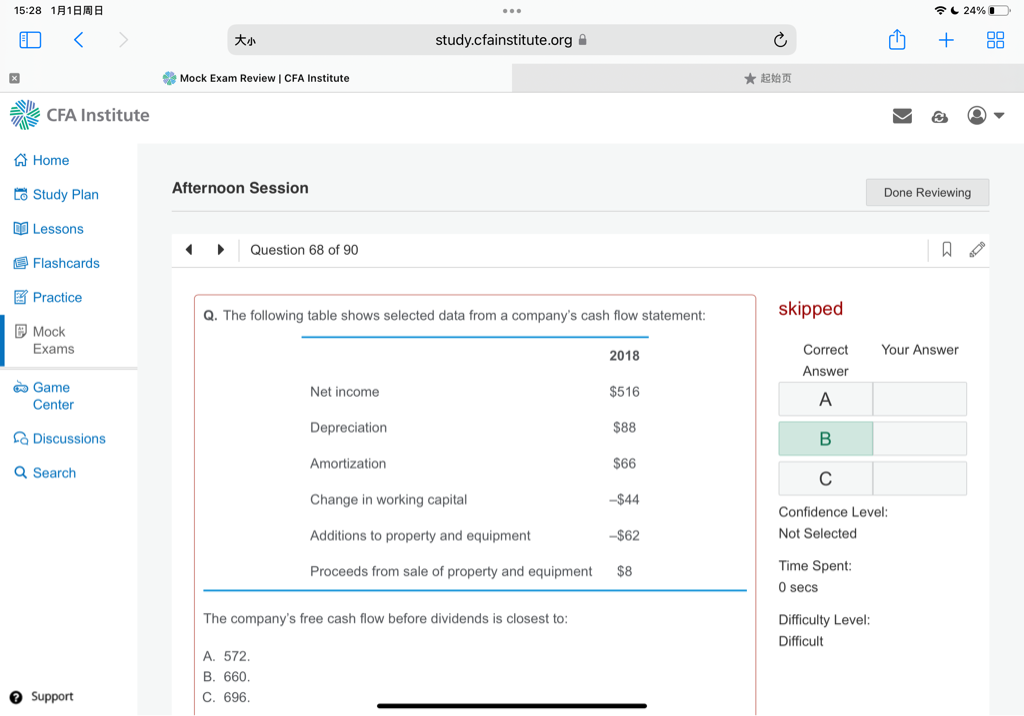Select the Mock Exam Review tab
This screenshot has height=716, width=1024.
(256, 78)
